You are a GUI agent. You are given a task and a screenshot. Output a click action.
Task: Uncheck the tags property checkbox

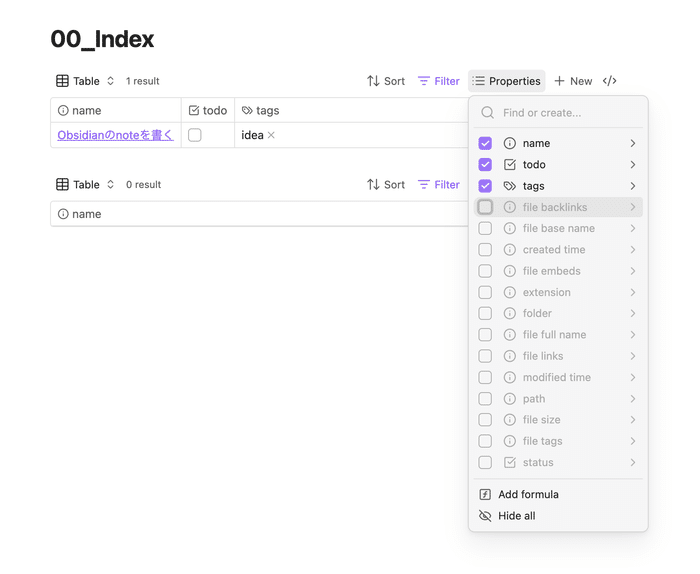pyautogui.click(x=485, y=186)
